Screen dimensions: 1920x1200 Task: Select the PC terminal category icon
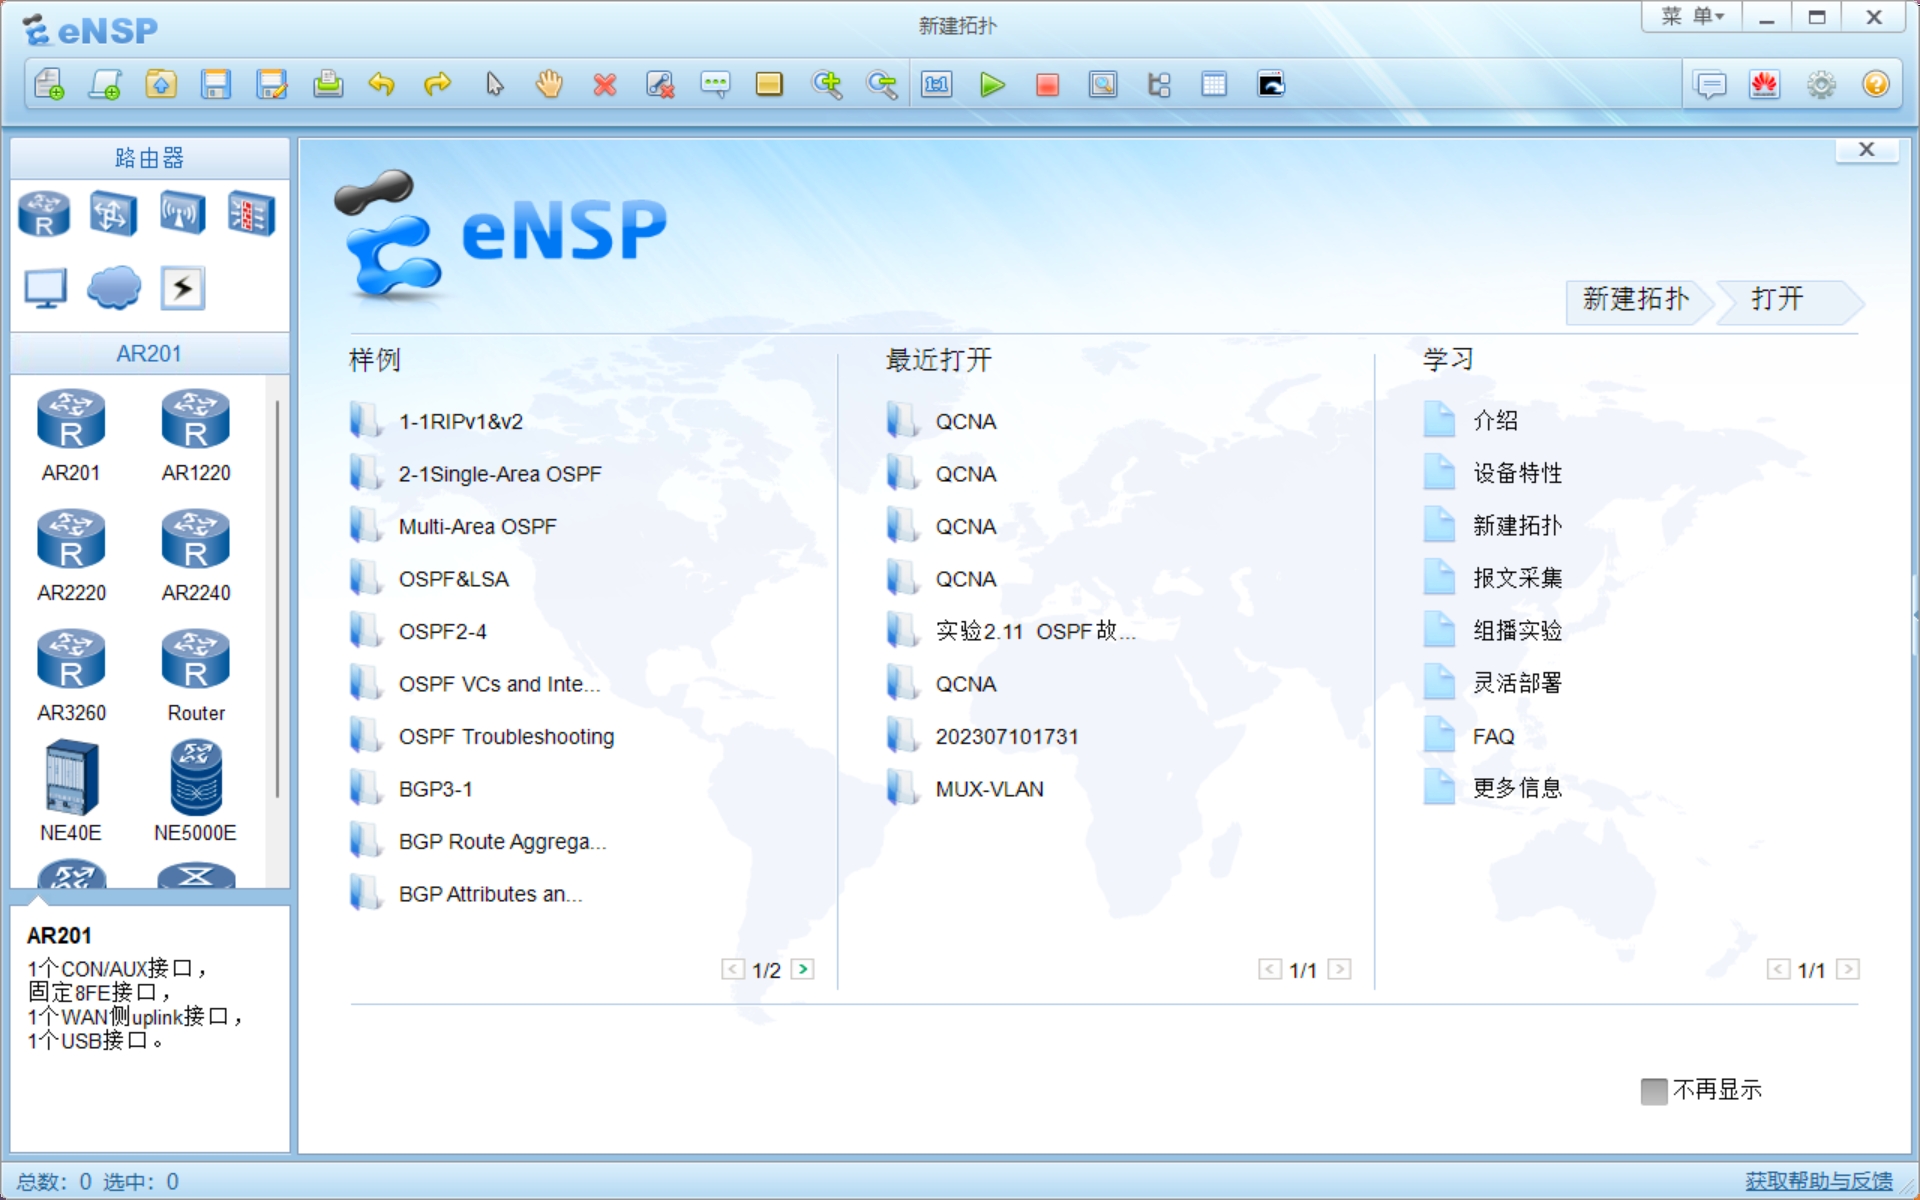click(45, 289)
